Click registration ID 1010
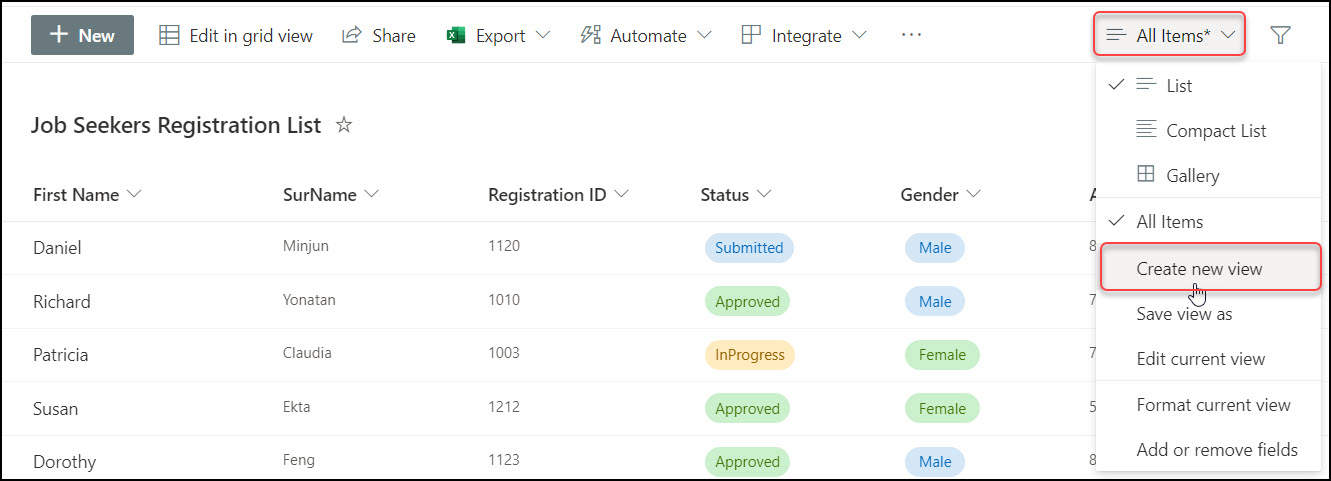The image size is (1331, 481). point(504,300)
